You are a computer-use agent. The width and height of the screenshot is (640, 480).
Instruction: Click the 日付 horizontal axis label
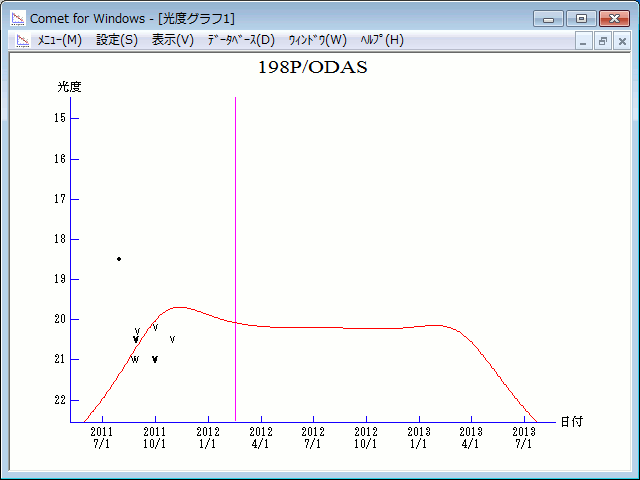[x=571, y=422]
